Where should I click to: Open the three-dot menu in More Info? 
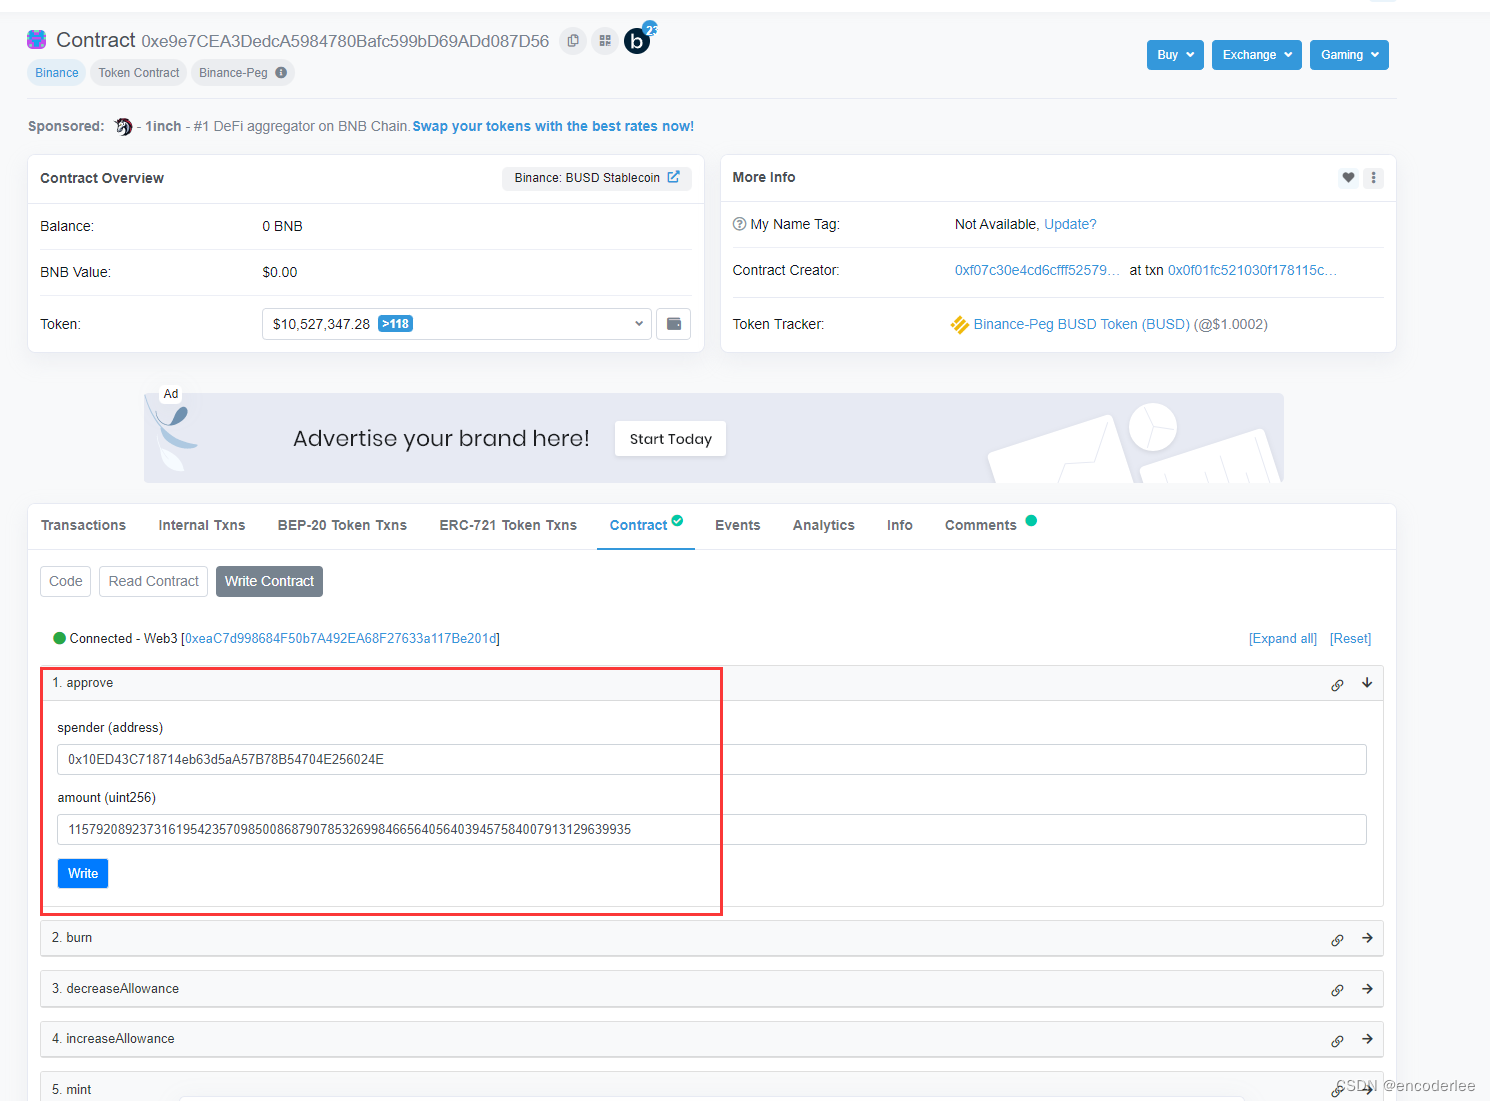click(1374, 178)
